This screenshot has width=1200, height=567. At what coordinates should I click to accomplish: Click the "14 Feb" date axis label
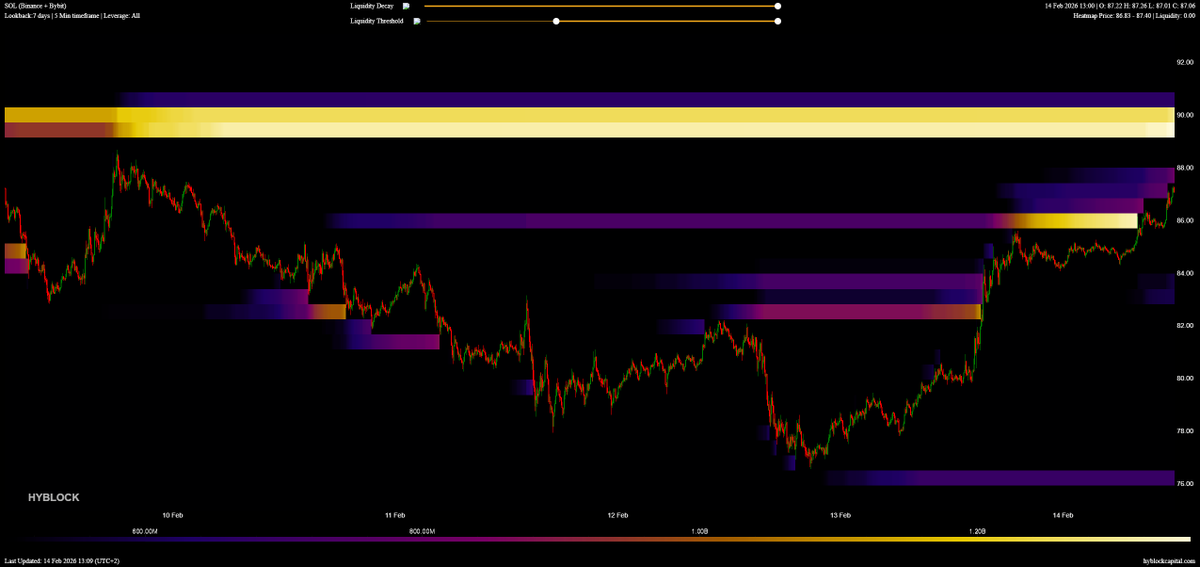(1063, 515)
